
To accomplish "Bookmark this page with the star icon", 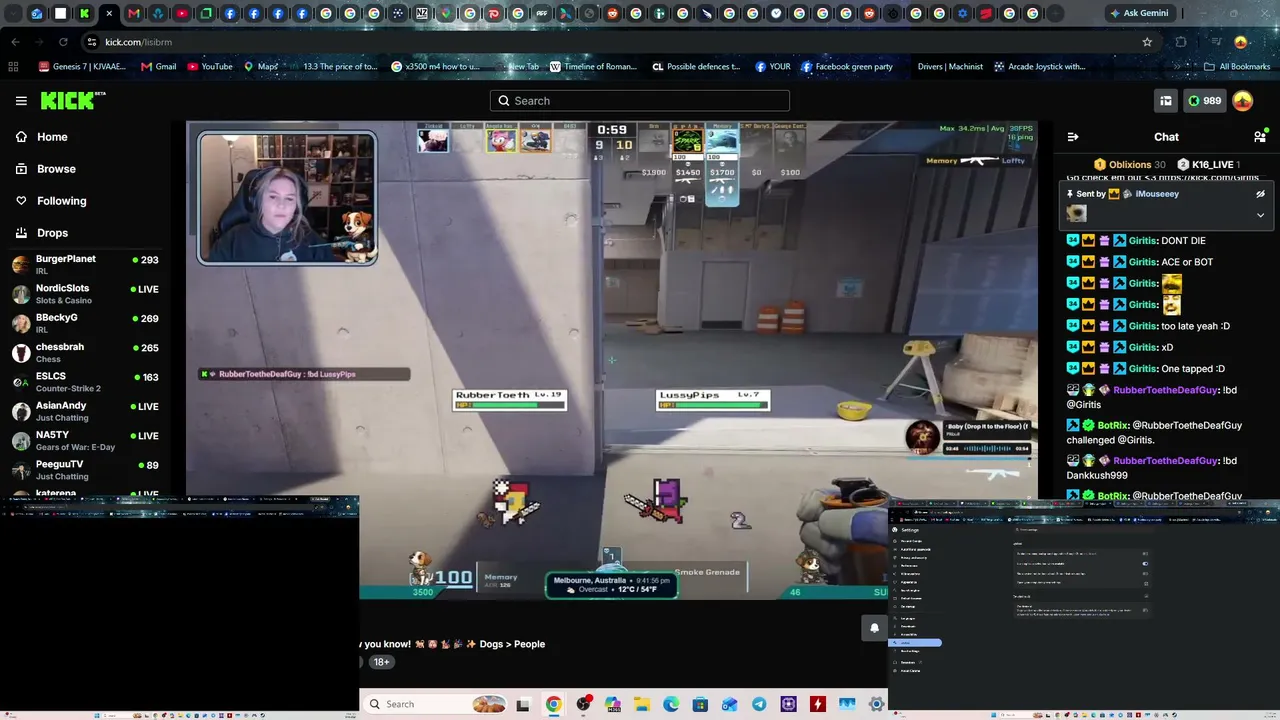I will pyautogui.click(x=1147, y=42).
